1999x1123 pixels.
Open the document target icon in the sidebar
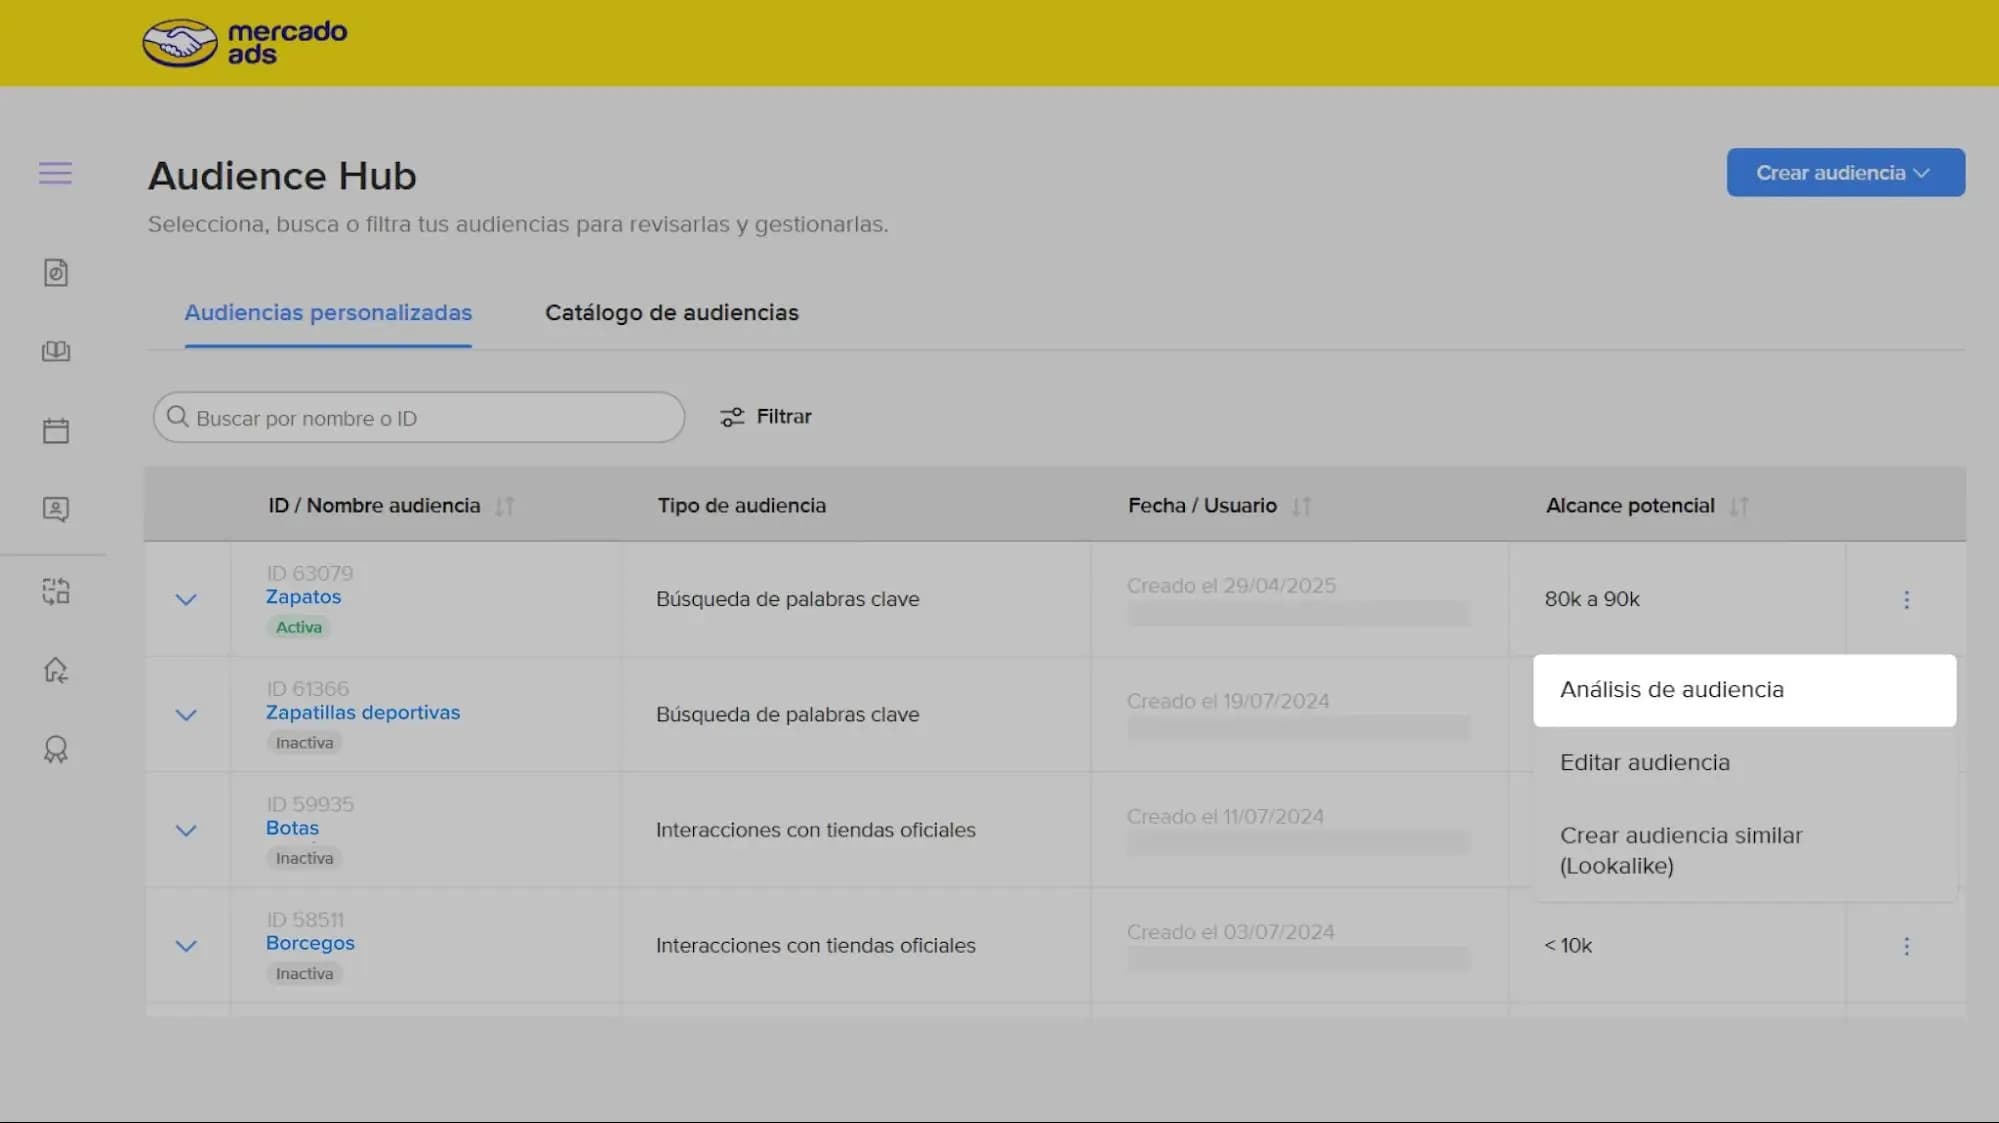[x=56, y=273]
